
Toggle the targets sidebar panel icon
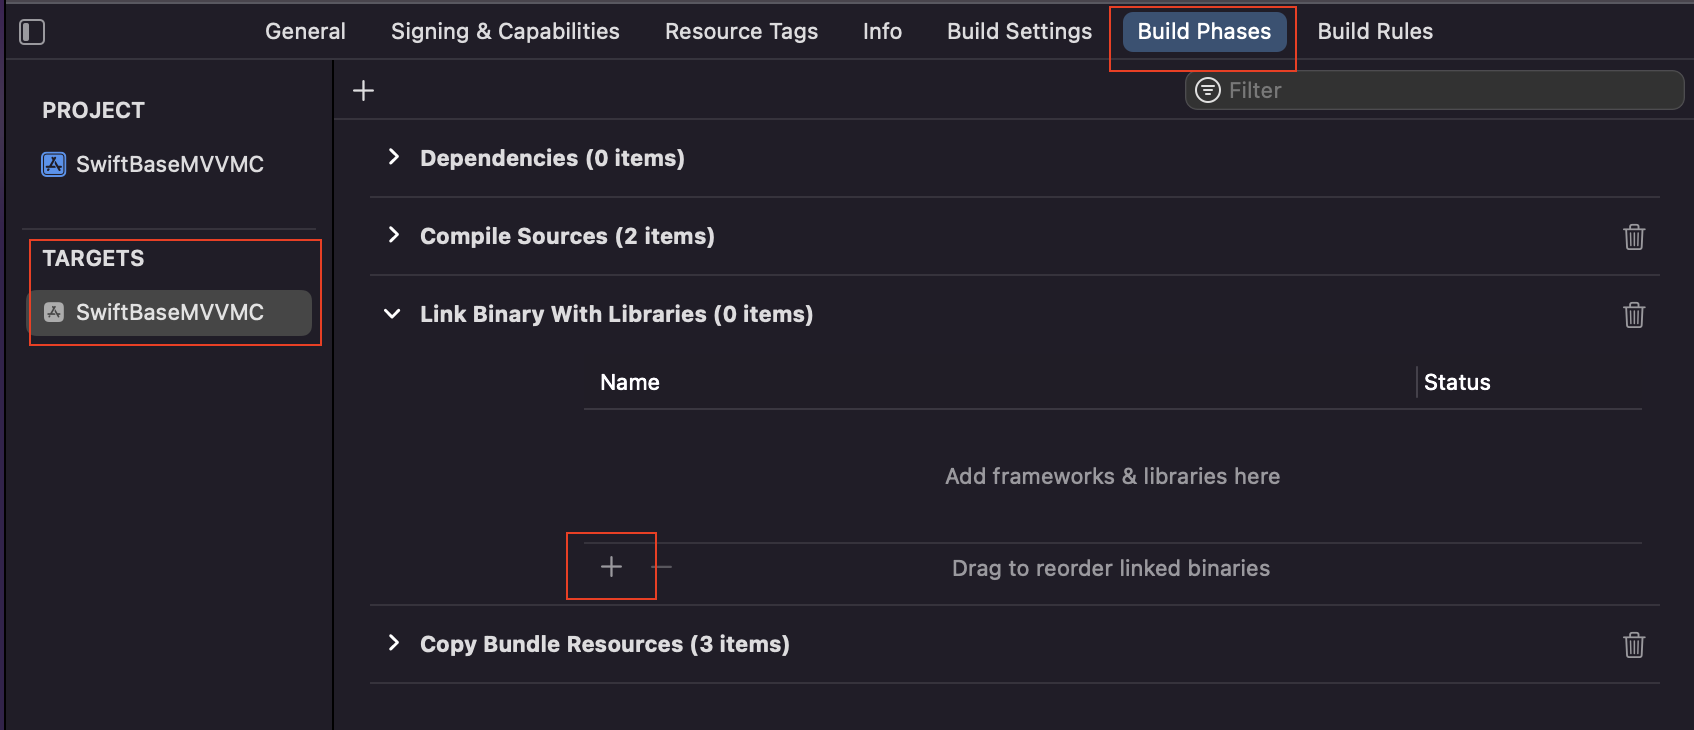(32, 32)
